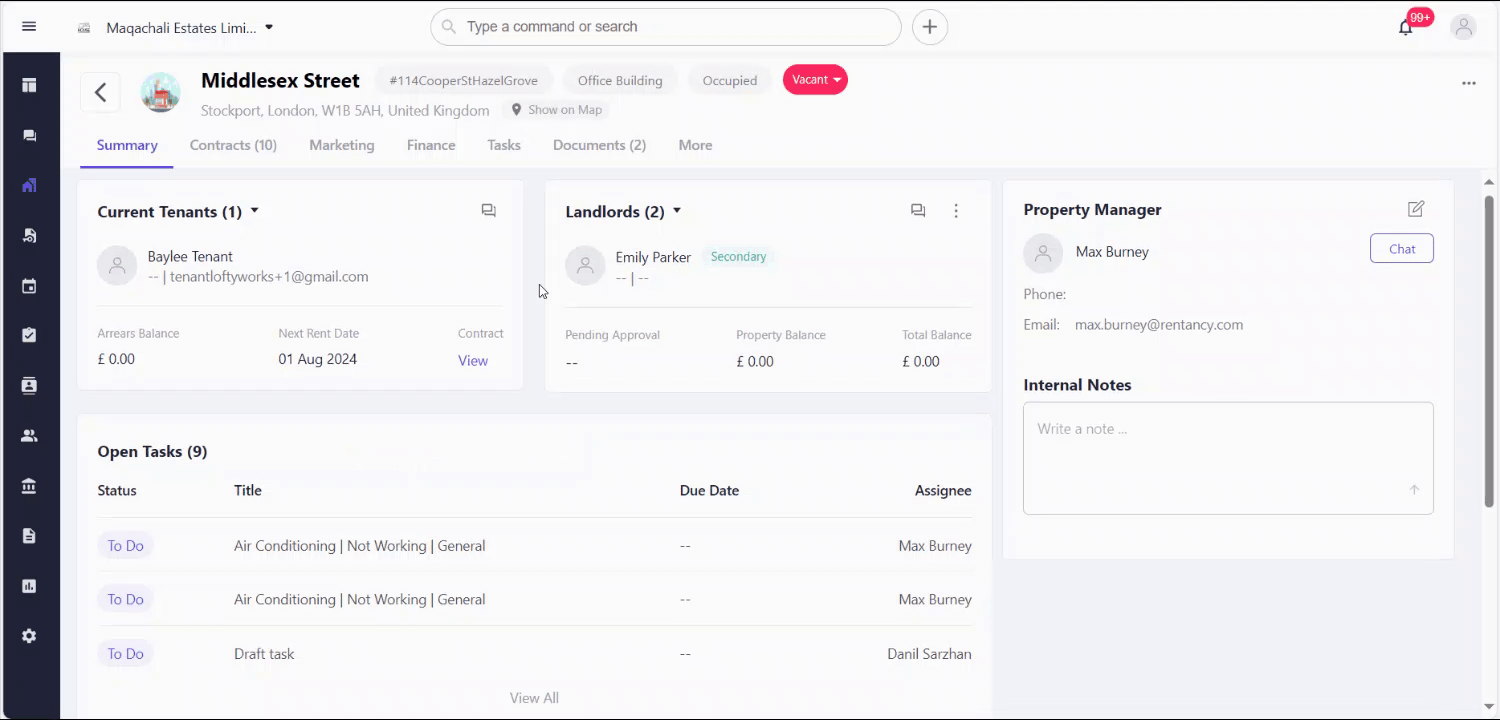Open the Draft task row title
Screen dimensions: 1500x720
pos(264,654)
